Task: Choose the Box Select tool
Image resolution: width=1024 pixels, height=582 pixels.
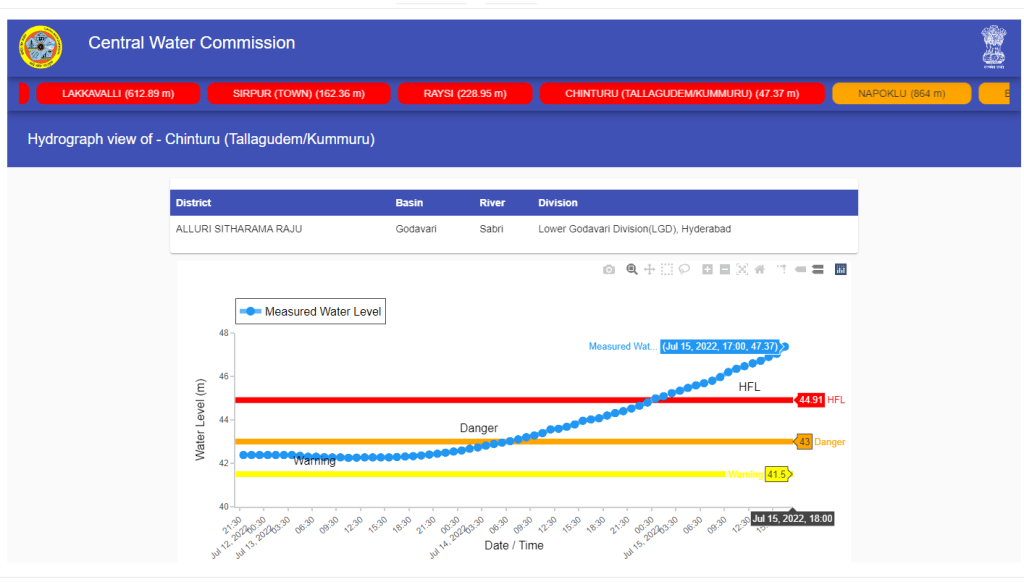Action: tap(667, 269)
